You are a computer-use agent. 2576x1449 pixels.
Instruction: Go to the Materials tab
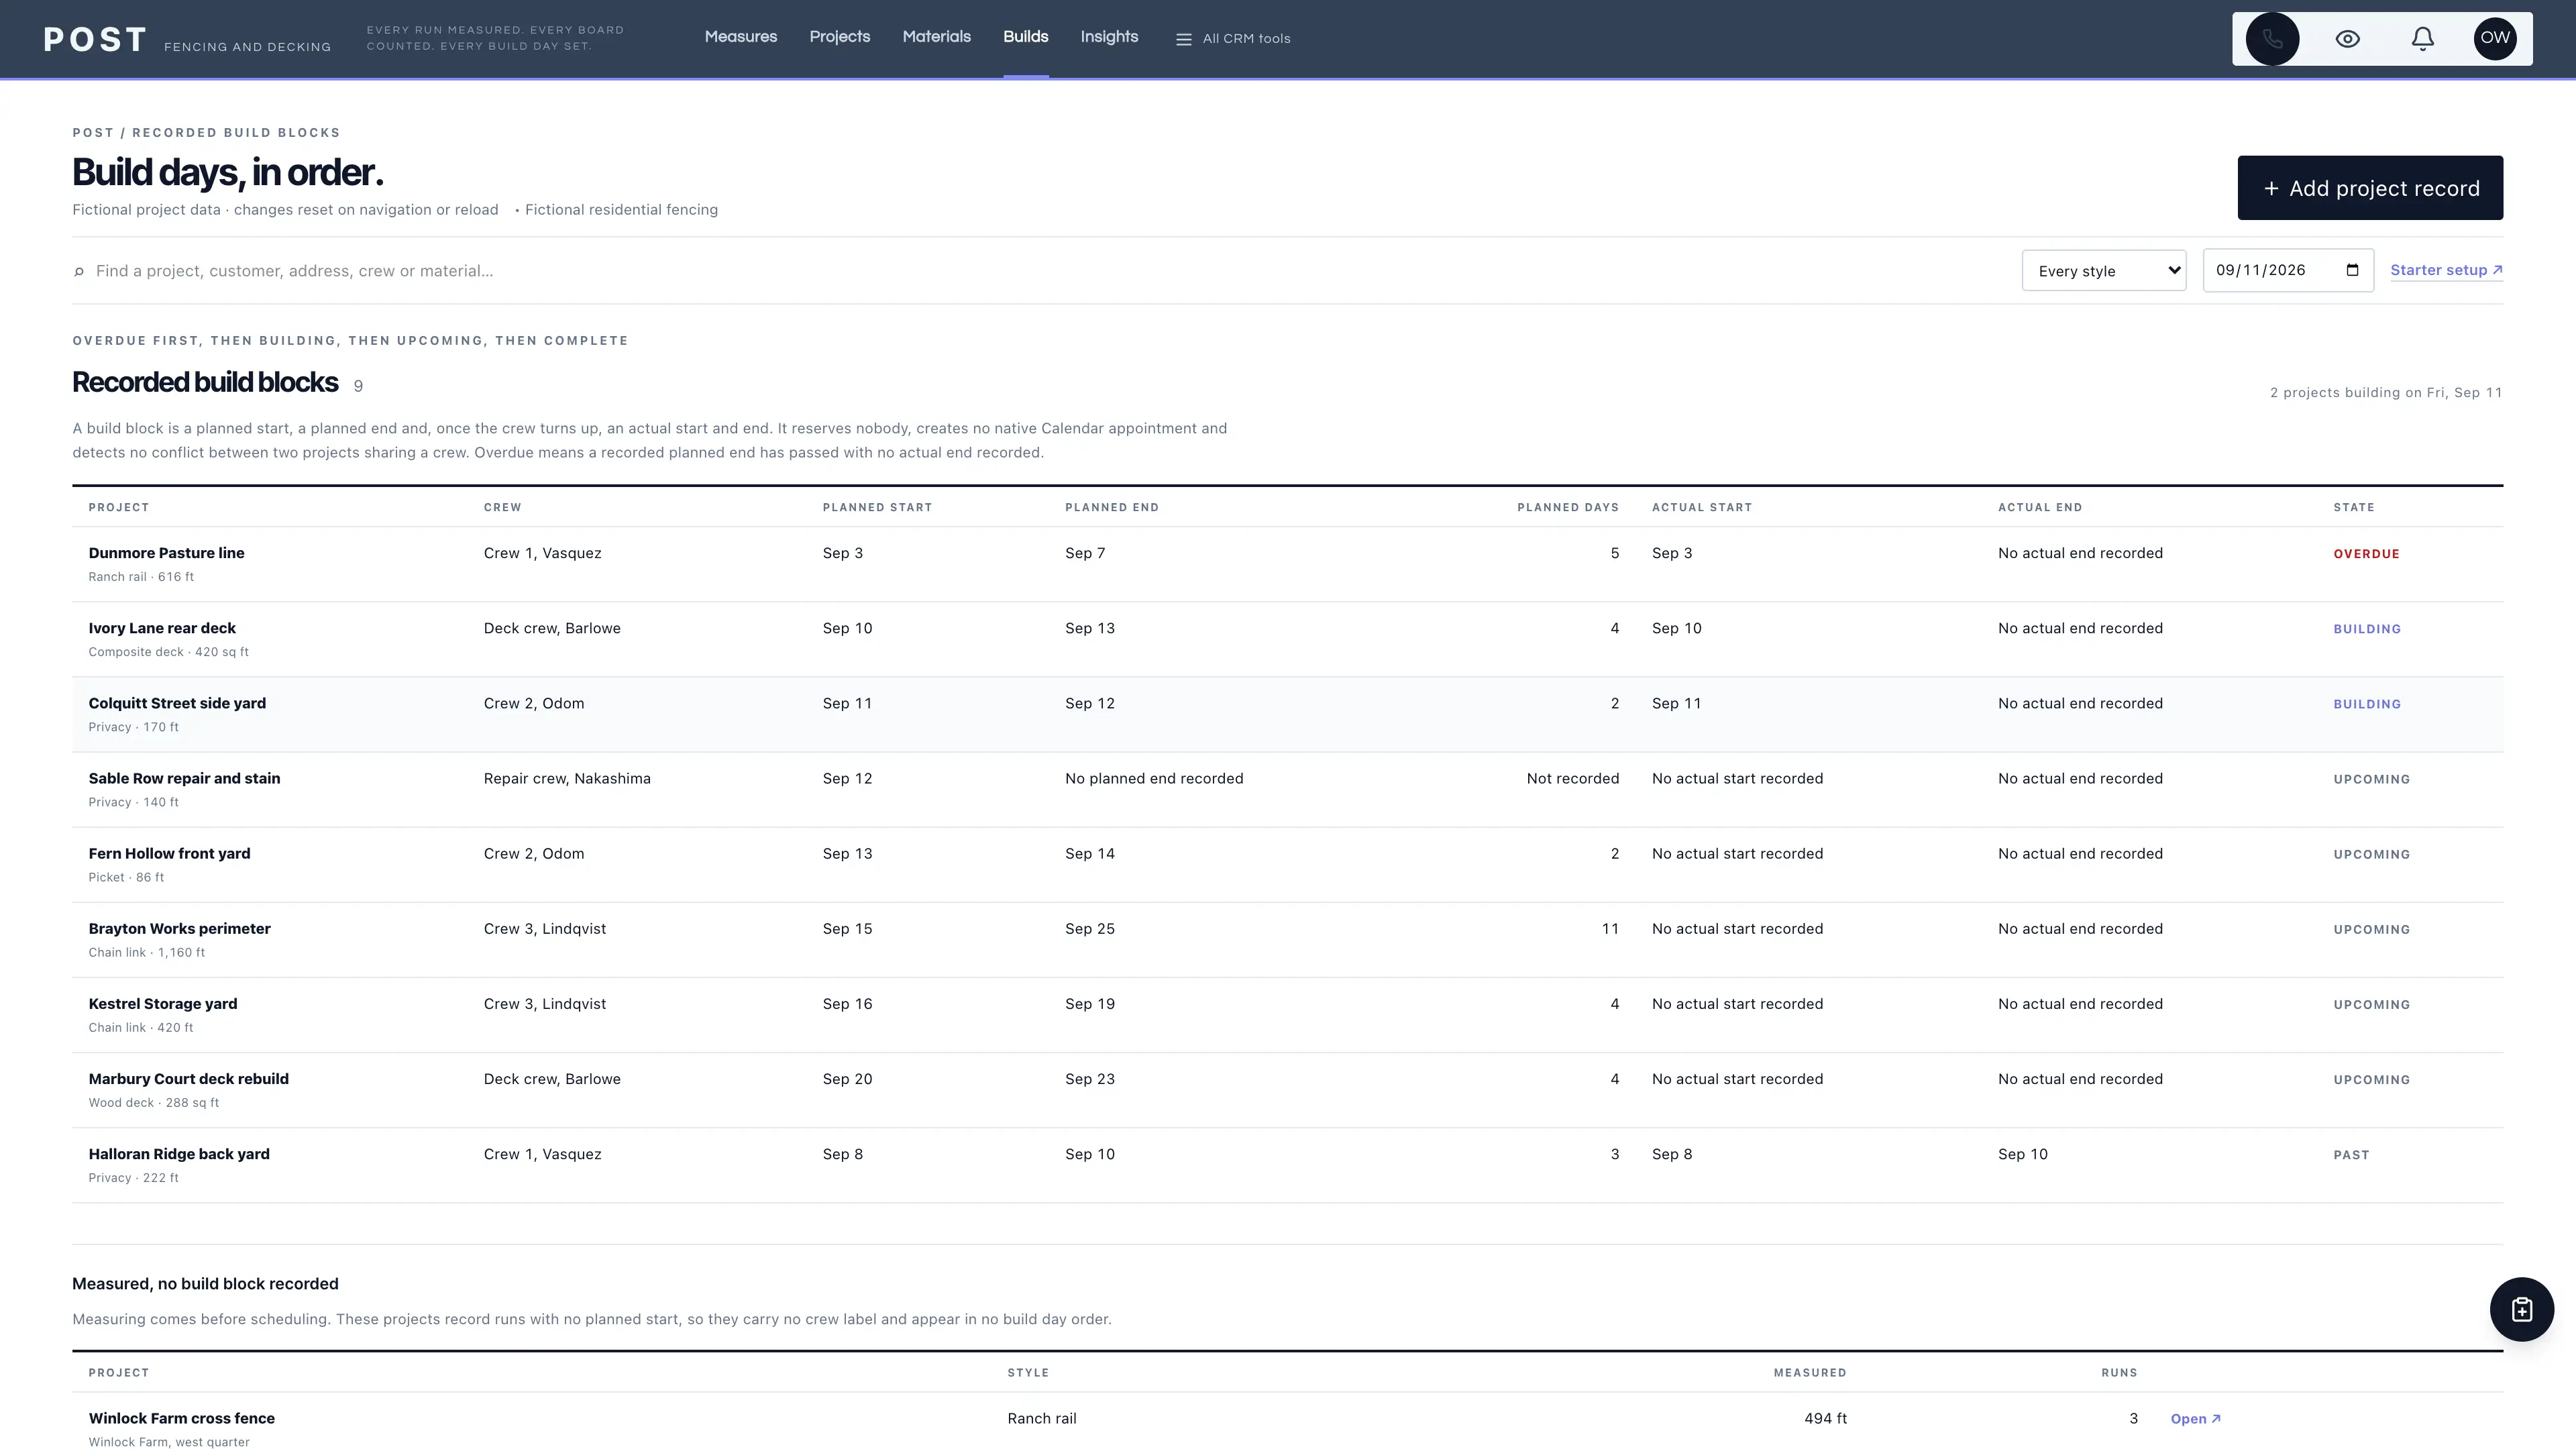(937, 37)
